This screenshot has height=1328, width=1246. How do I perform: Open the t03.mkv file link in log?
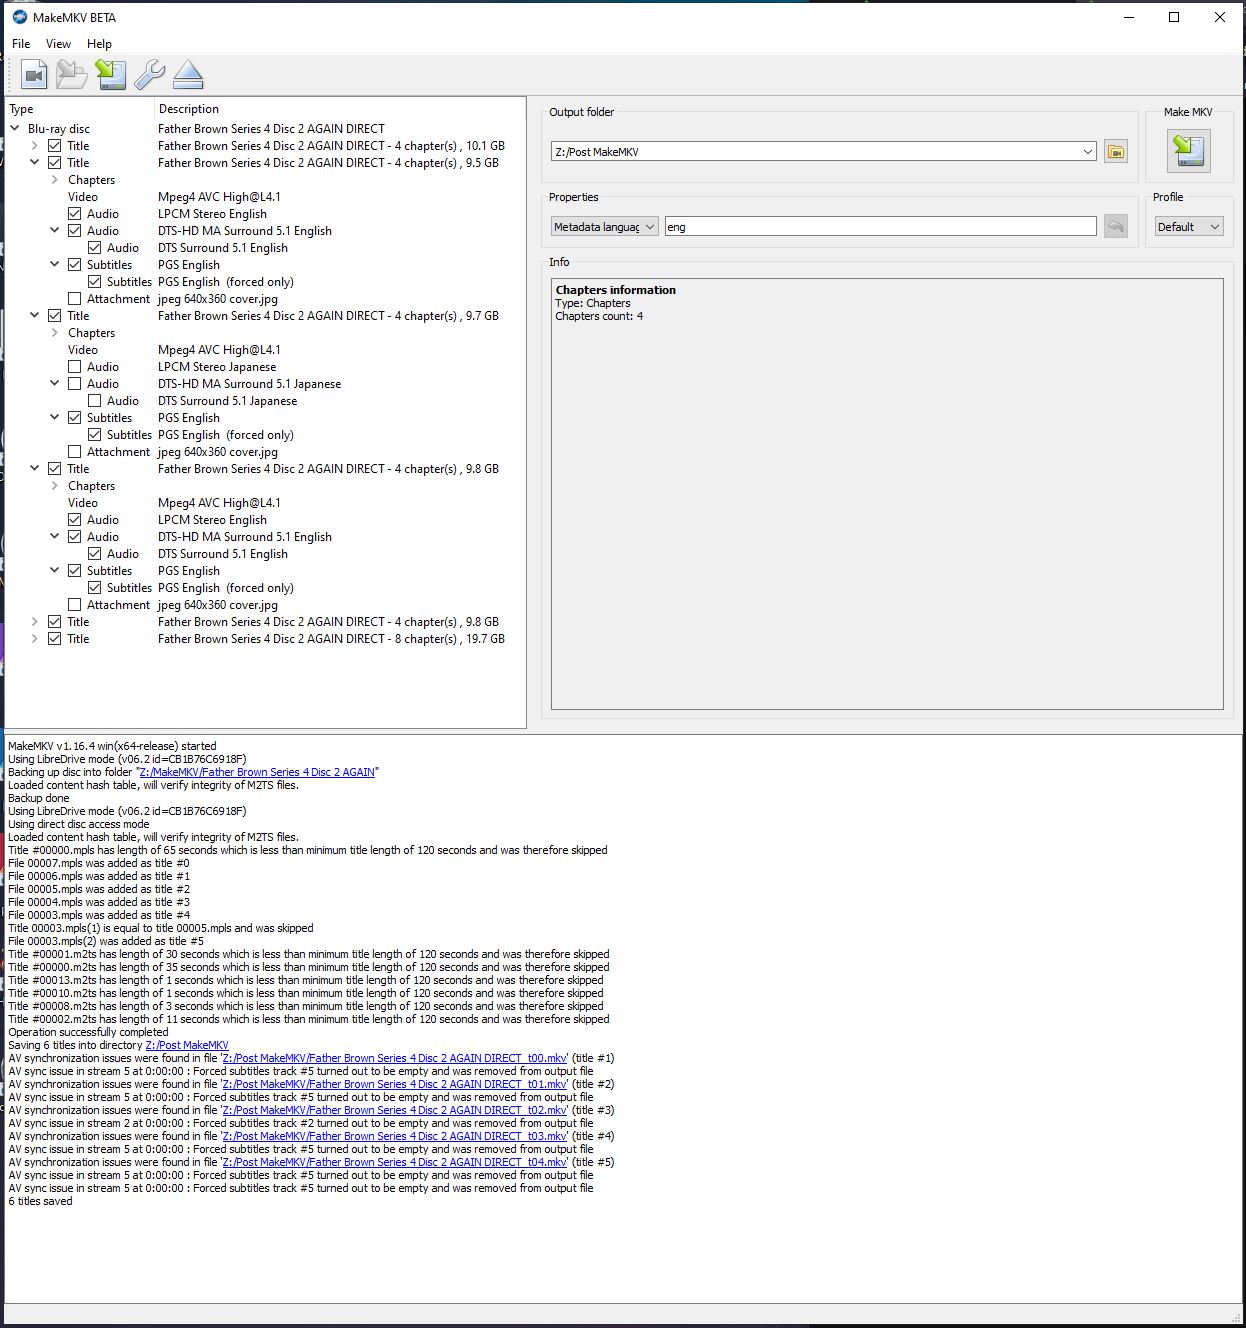(395, 1136)
